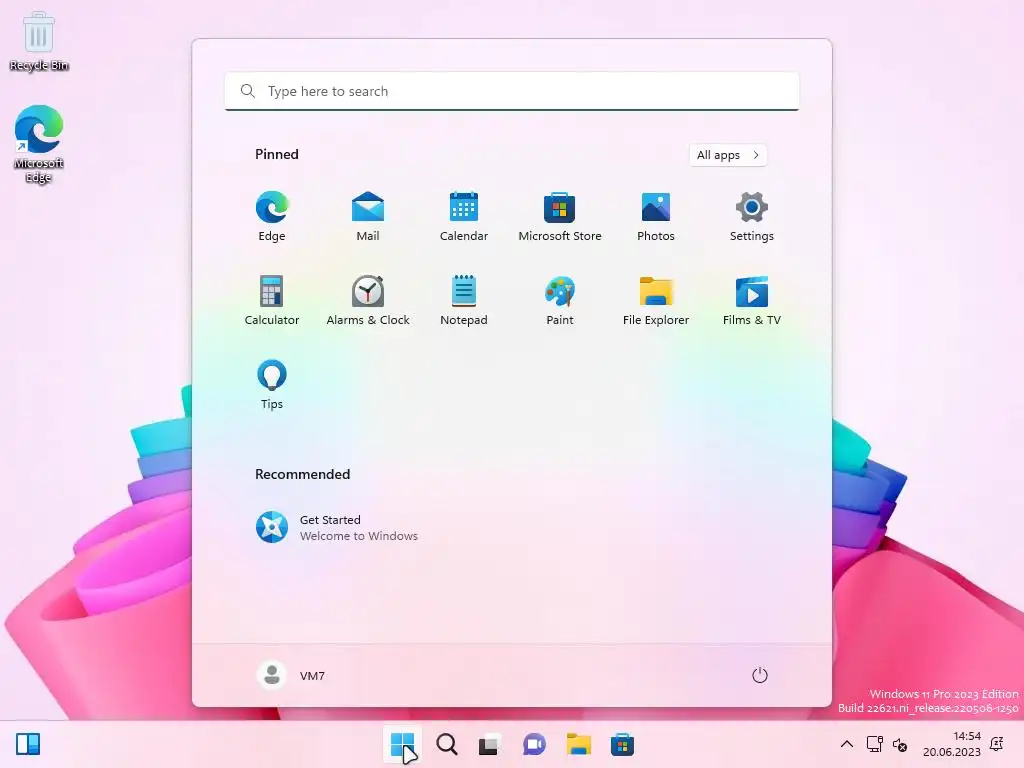Expand the All apps list
1024x768 pixels.
[x=728, y=155]
